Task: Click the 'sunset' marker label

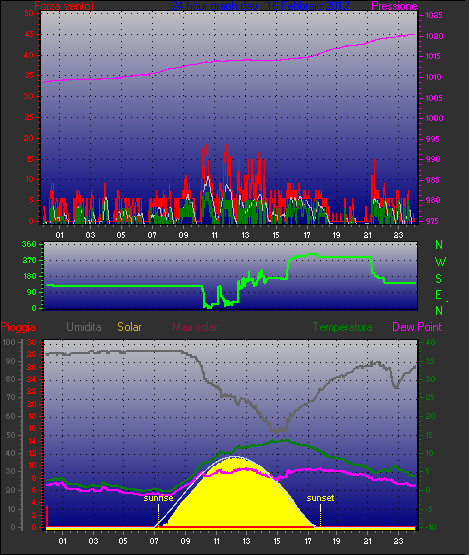Action: (x=320, y=498)
